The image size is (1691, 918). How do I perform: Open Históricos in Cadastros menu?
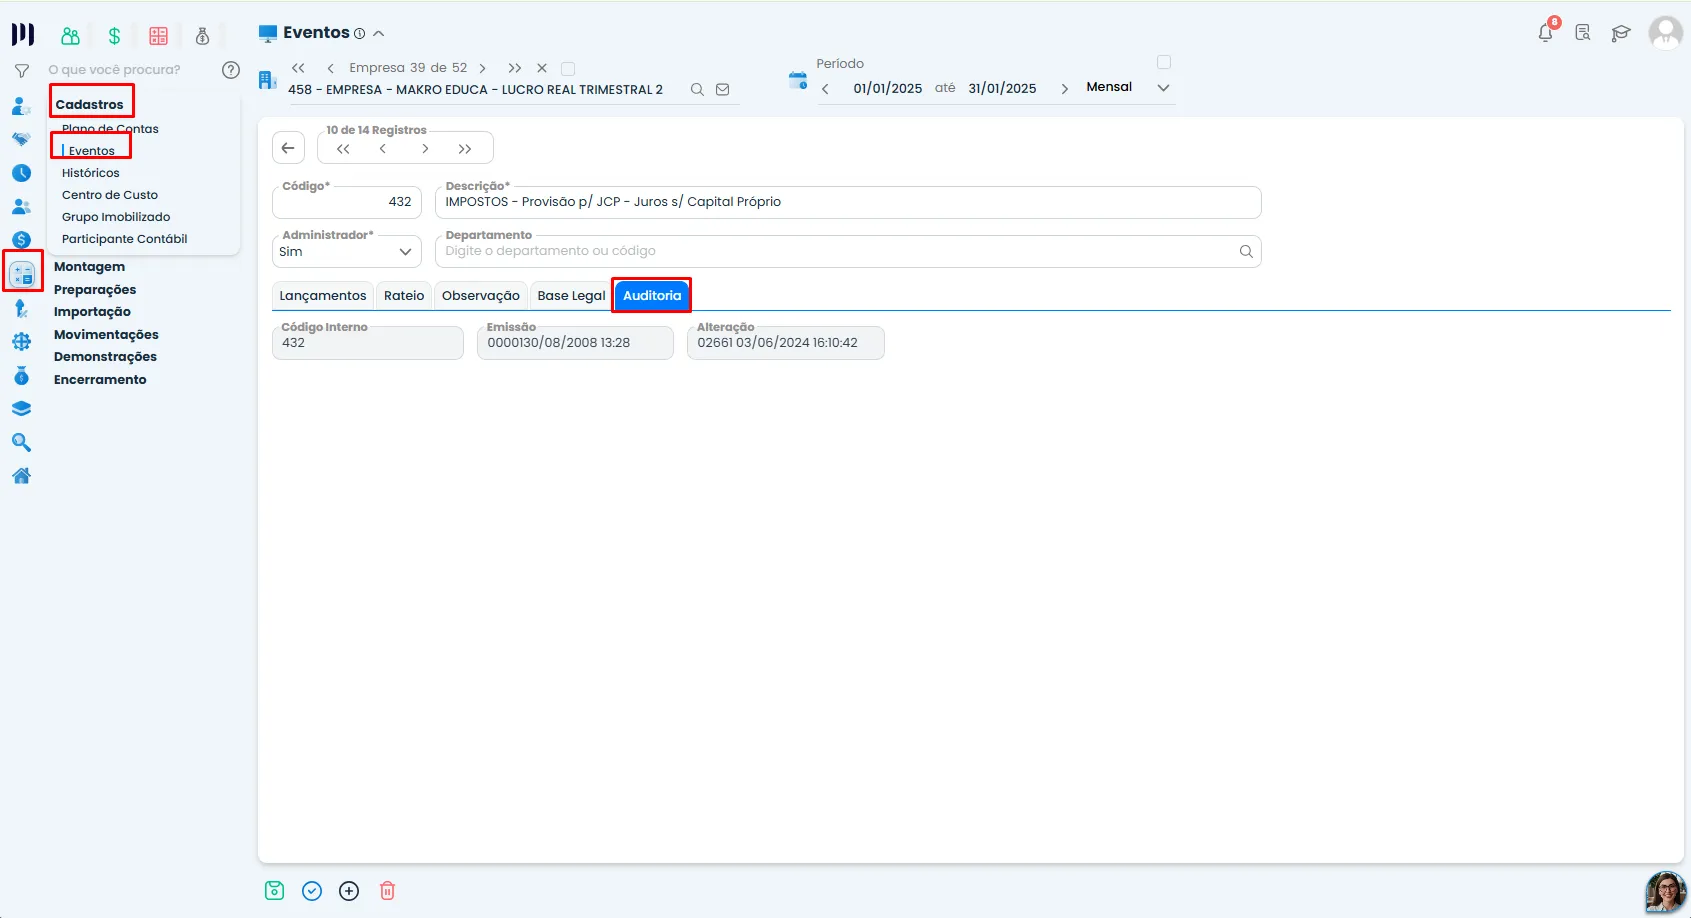(x=91, y=173)
